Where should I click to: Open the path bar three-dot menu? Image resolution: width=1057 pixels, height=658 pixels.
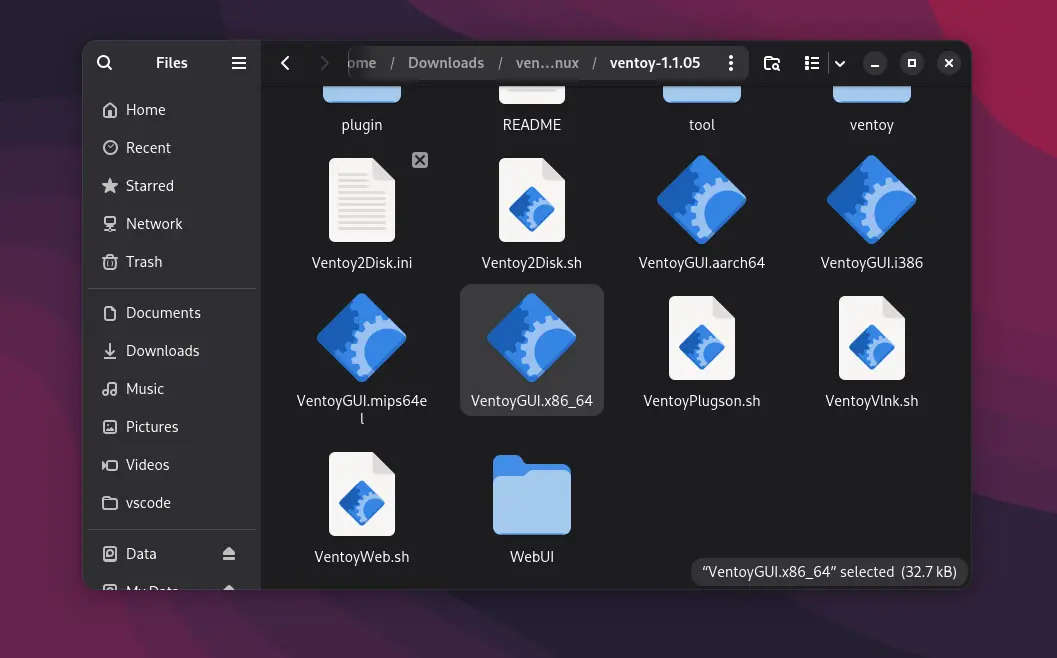(x=731, y=63)
